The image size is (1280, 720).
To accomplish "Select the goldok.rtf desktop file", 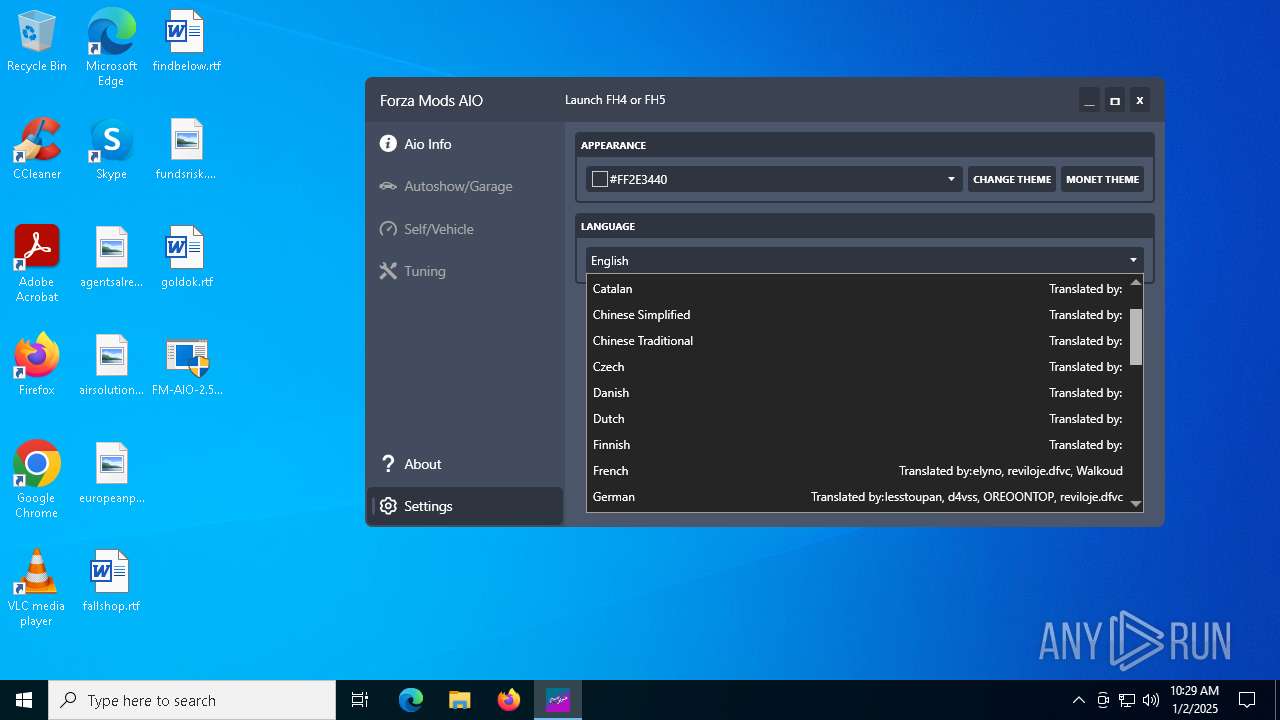I will (x=186, y=258).
